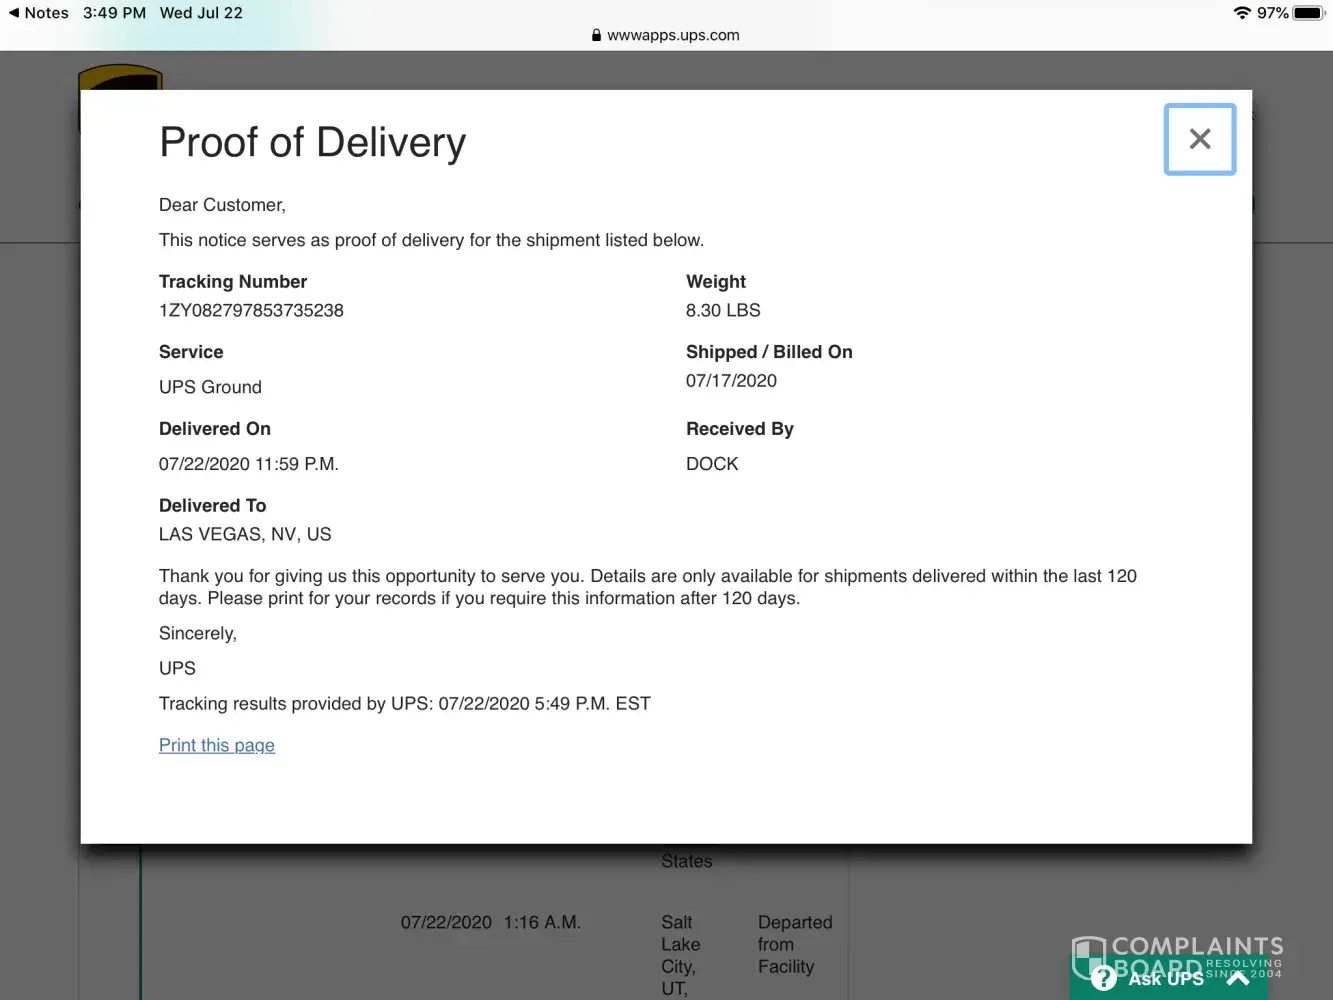Image resolution: width=1333 pixels, height=1000 pixels.
Task: Click Salt Lake City location behind dialog
Action: [681, 955]
